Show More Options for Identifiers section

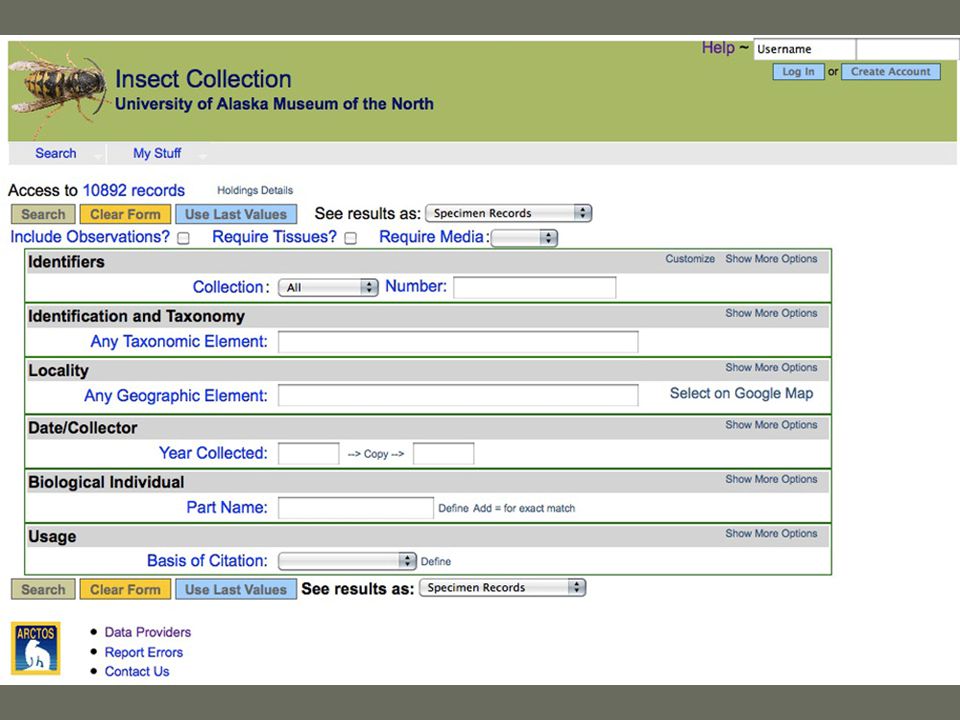[771, 259]
